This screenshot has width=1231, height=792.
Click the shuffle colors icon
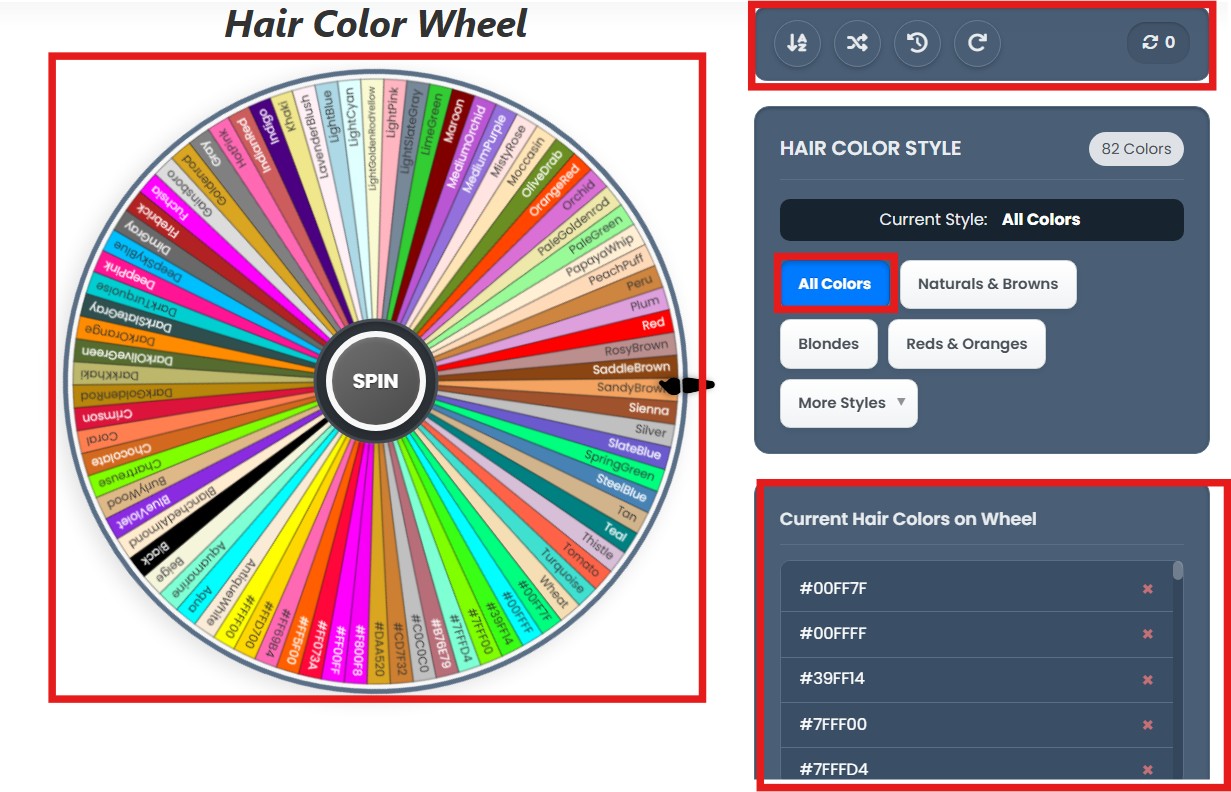pos(857,43)
